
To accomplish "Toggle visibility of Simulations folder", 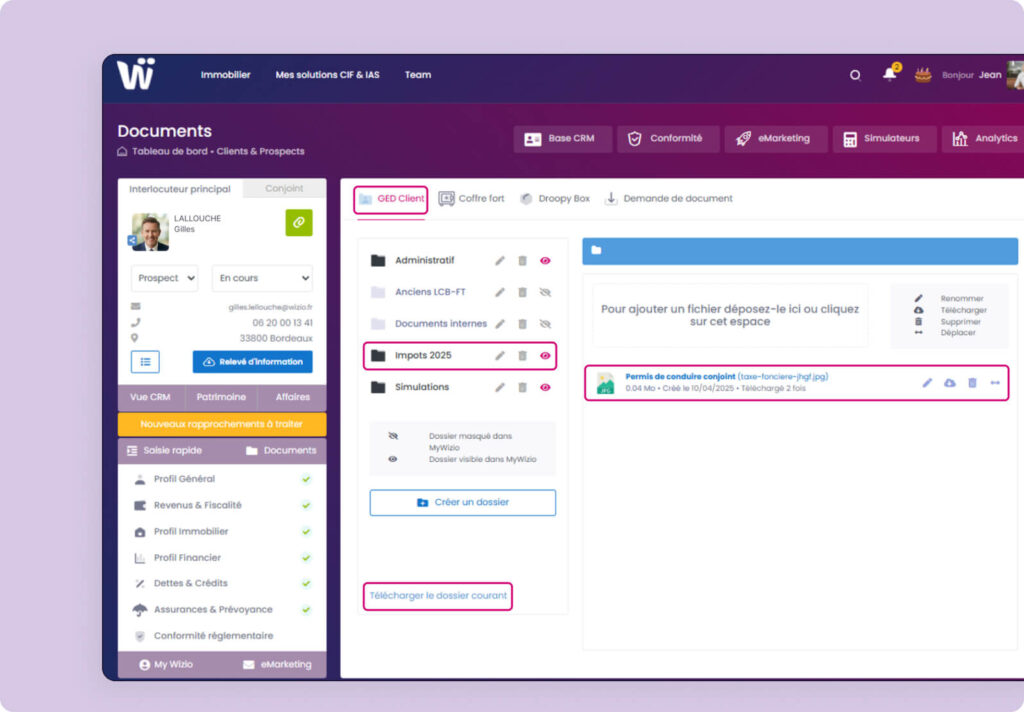I will (x=545, y=387).
